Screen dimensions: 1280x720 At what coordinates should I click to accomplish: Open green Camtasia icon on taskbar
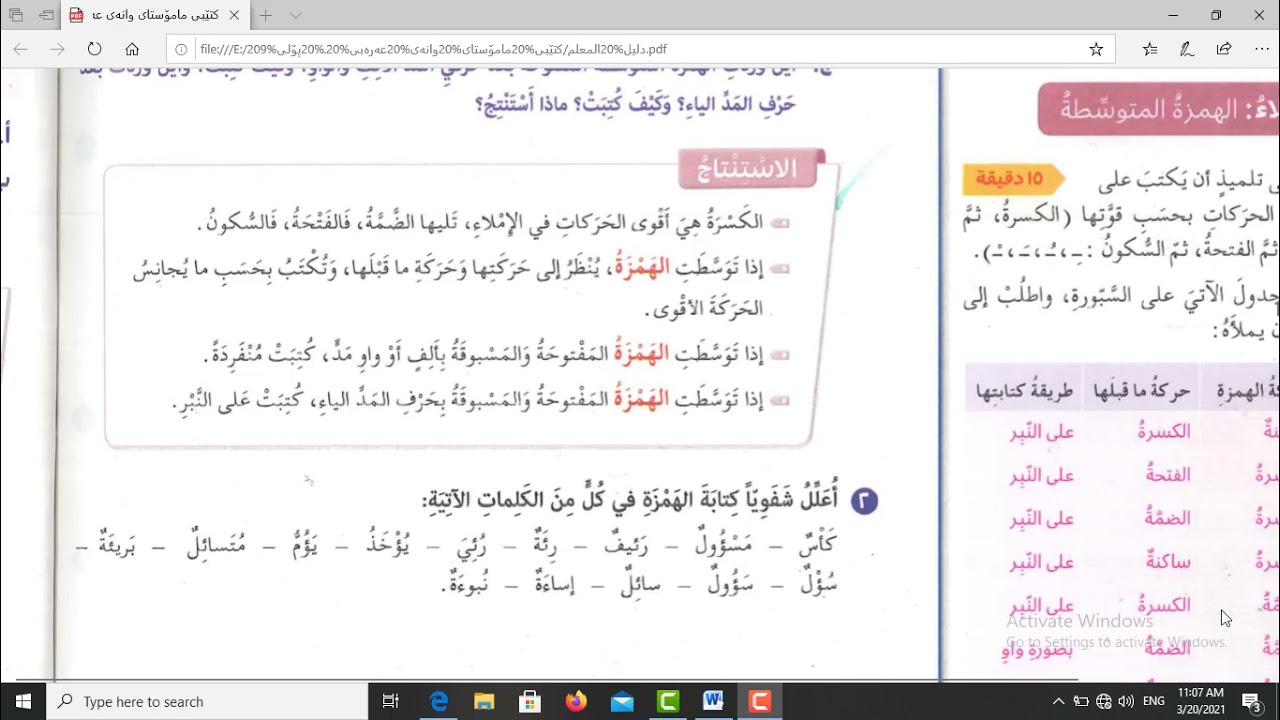tap(668, 701)
